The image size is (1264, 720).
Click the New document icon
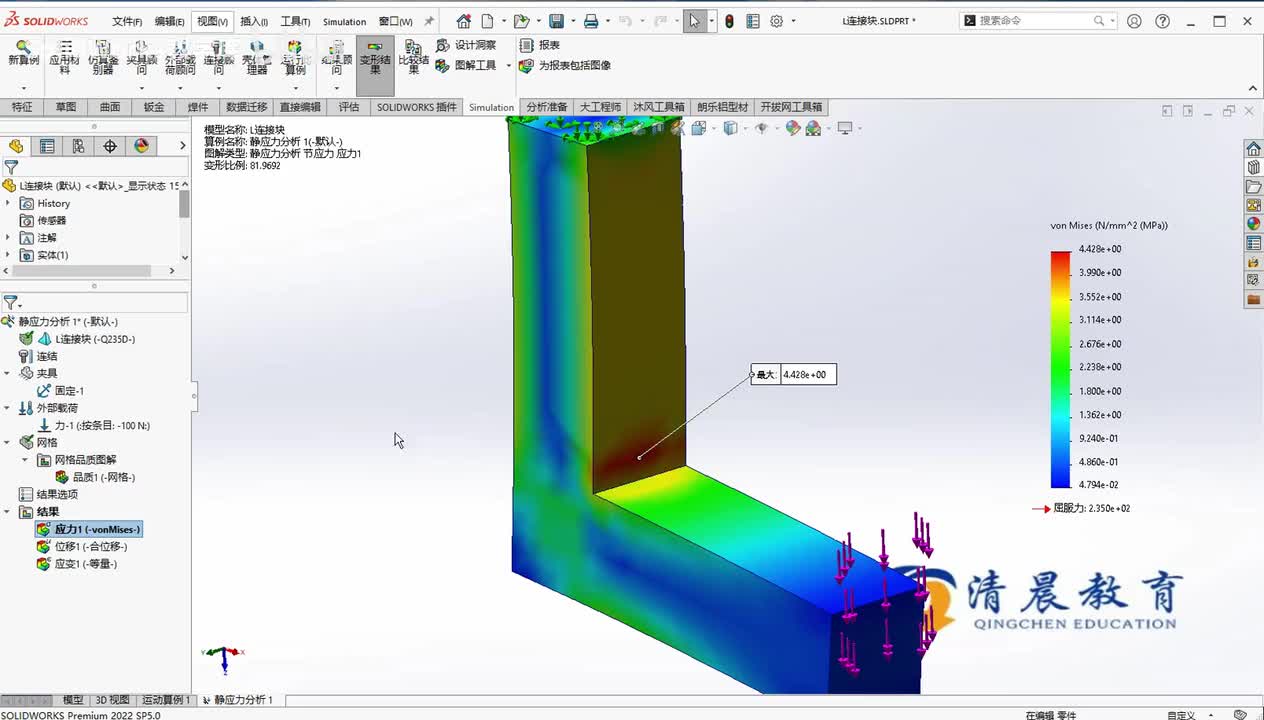click(x=487, y=21)
